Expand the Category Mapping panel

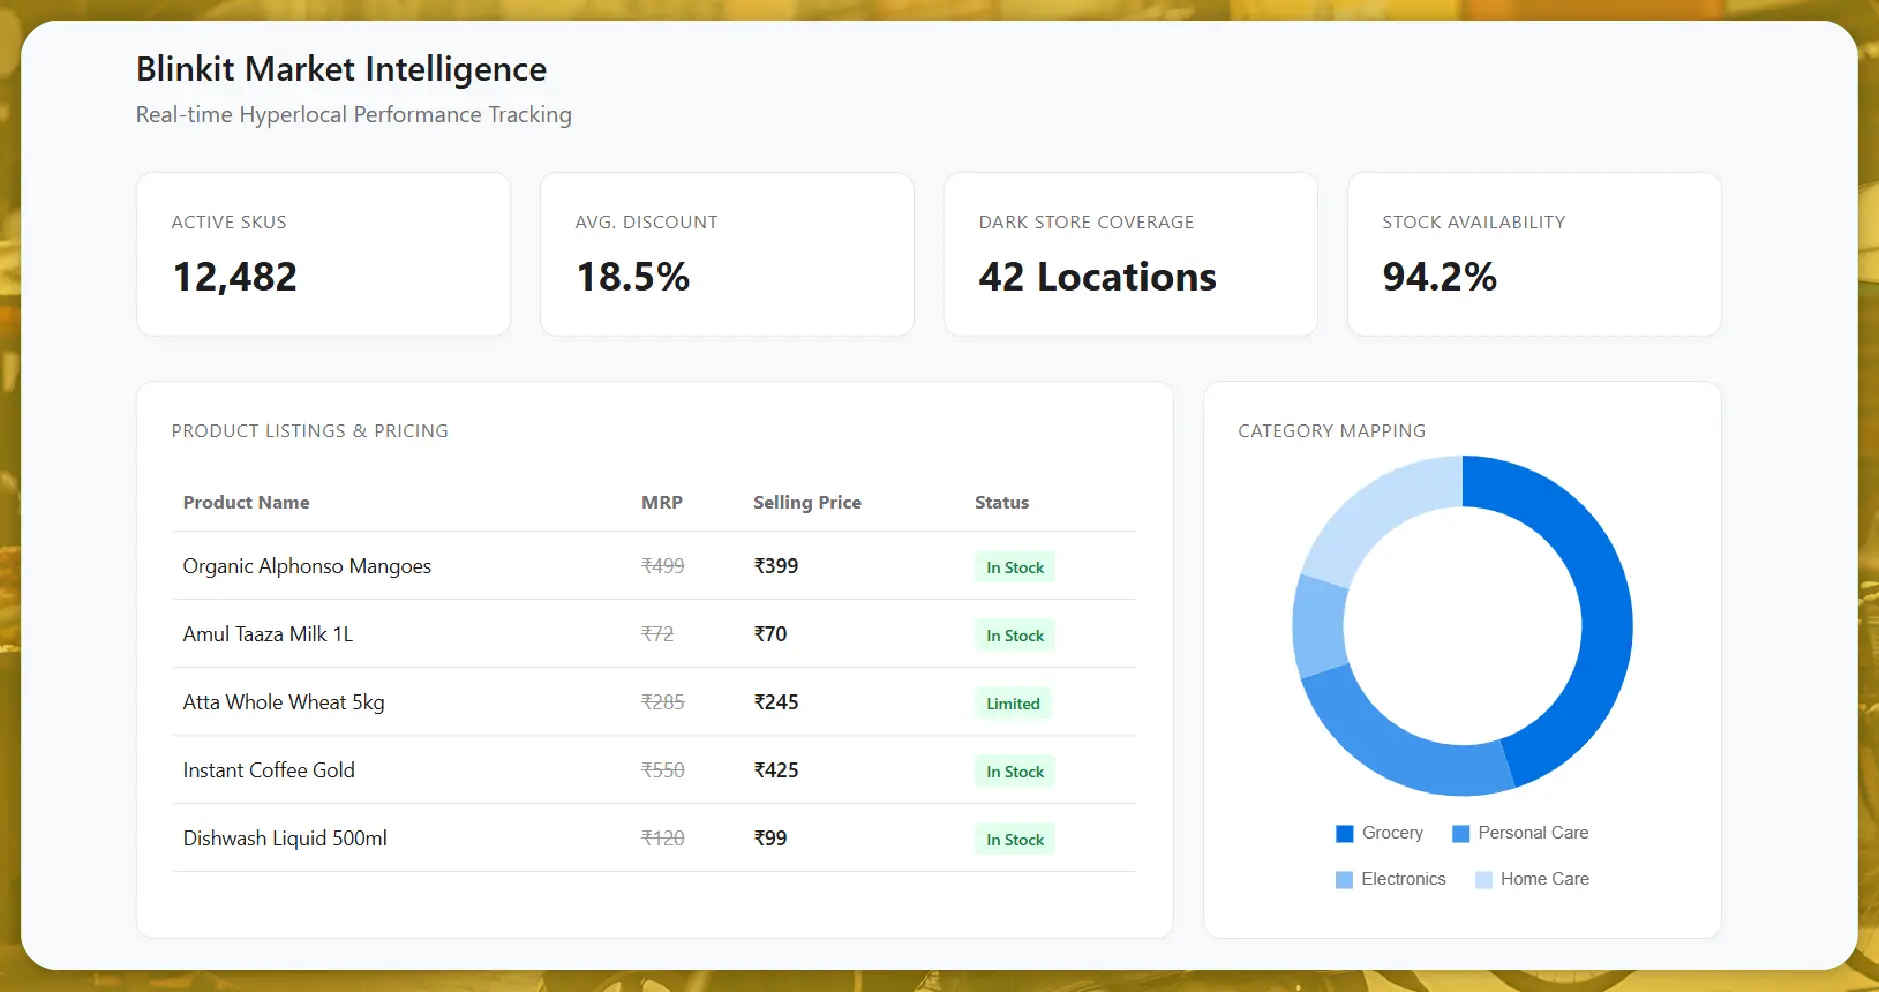(1332, 430)
